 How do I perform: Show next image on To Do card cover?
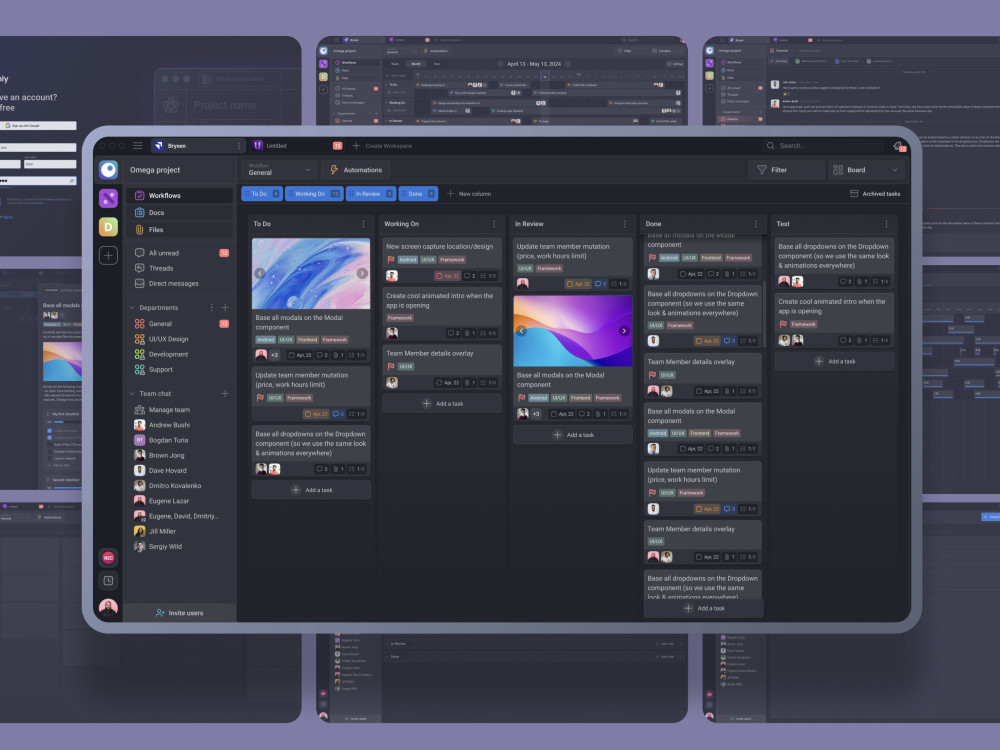pyautogui.click(x=362, y=273)
